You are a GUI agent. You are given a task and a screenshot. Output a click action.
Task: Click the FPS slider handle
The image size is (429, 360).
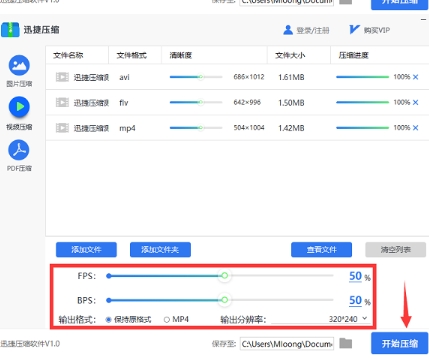coord(225,276)
